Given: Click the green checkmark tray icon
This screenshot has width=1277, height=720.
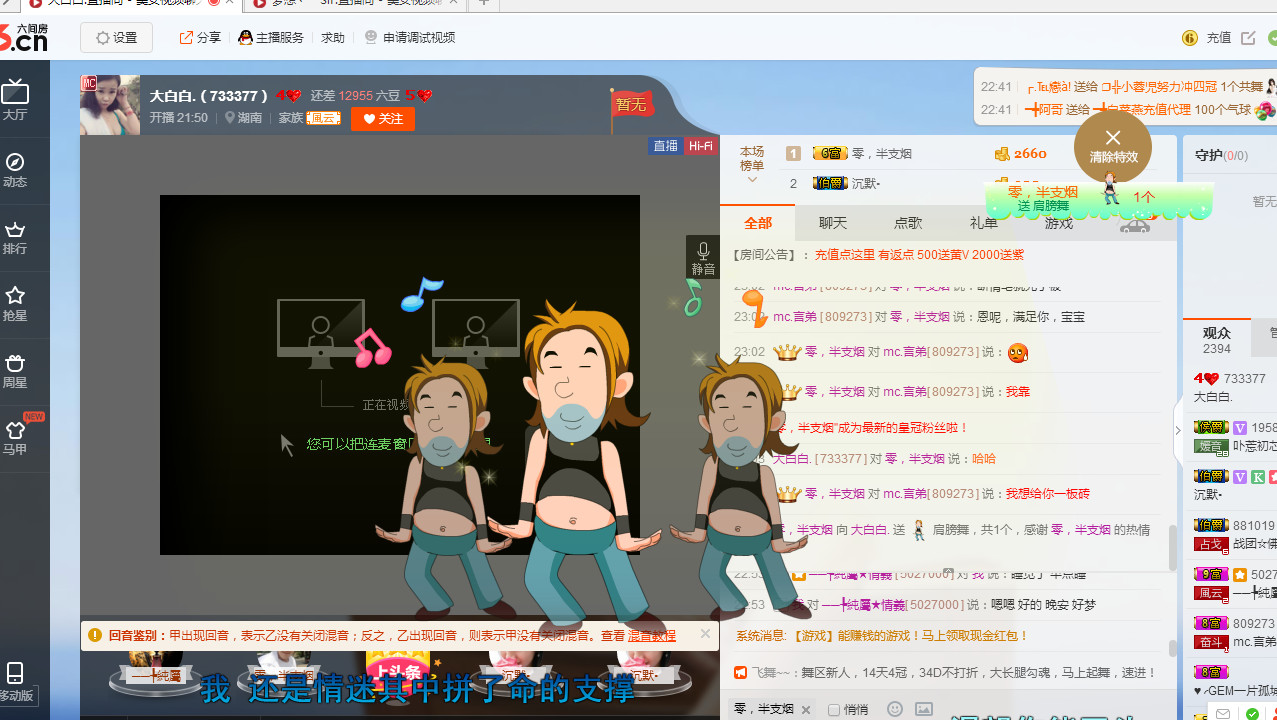Looking at the screenshot, I should pos(1252,713).
